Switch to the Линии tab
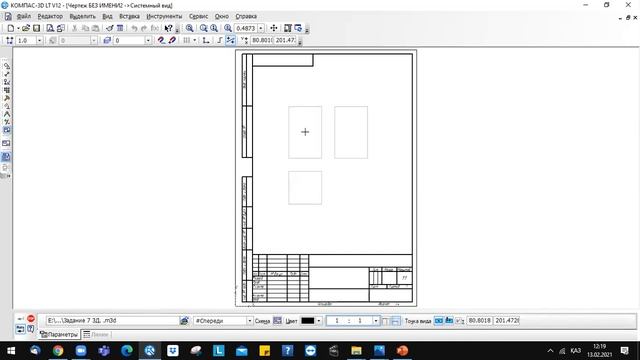Viewport: 640px width, 360px height. click(96, 335)
